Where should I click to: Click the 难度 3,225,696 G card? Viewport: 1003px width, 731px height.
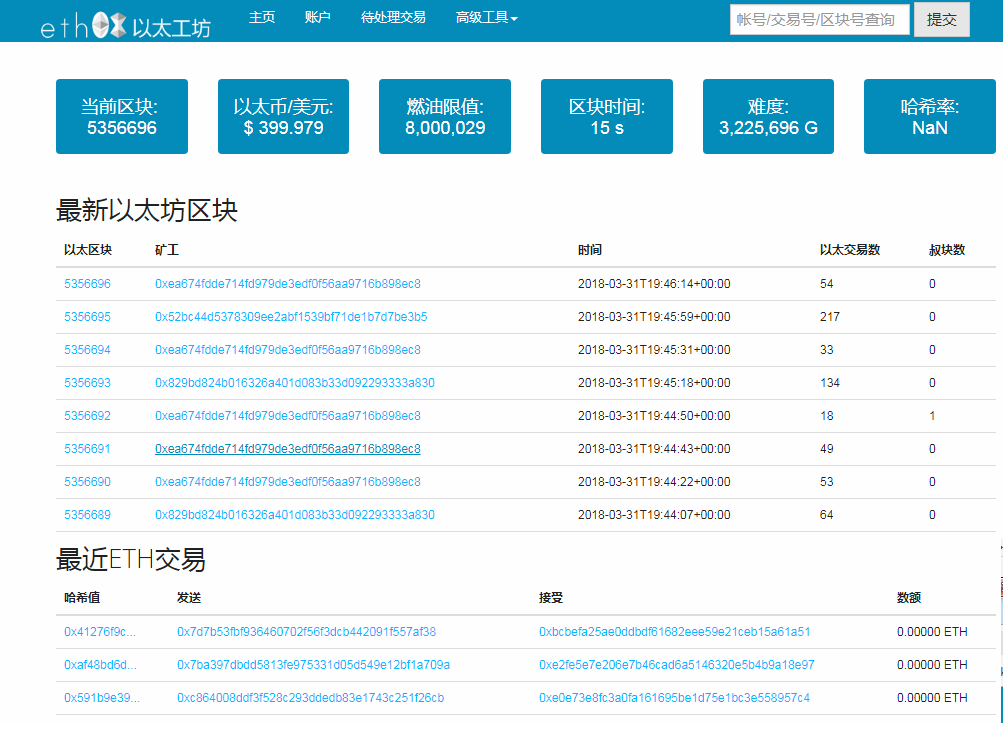click(768, 116)
